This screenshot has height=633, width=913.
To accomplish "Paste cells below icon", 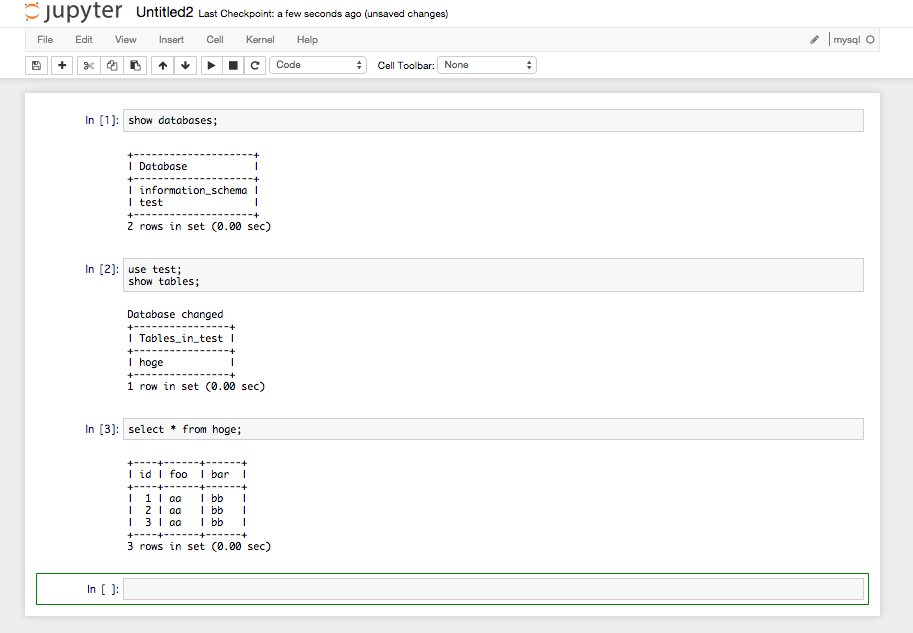I will click(135, 65).
